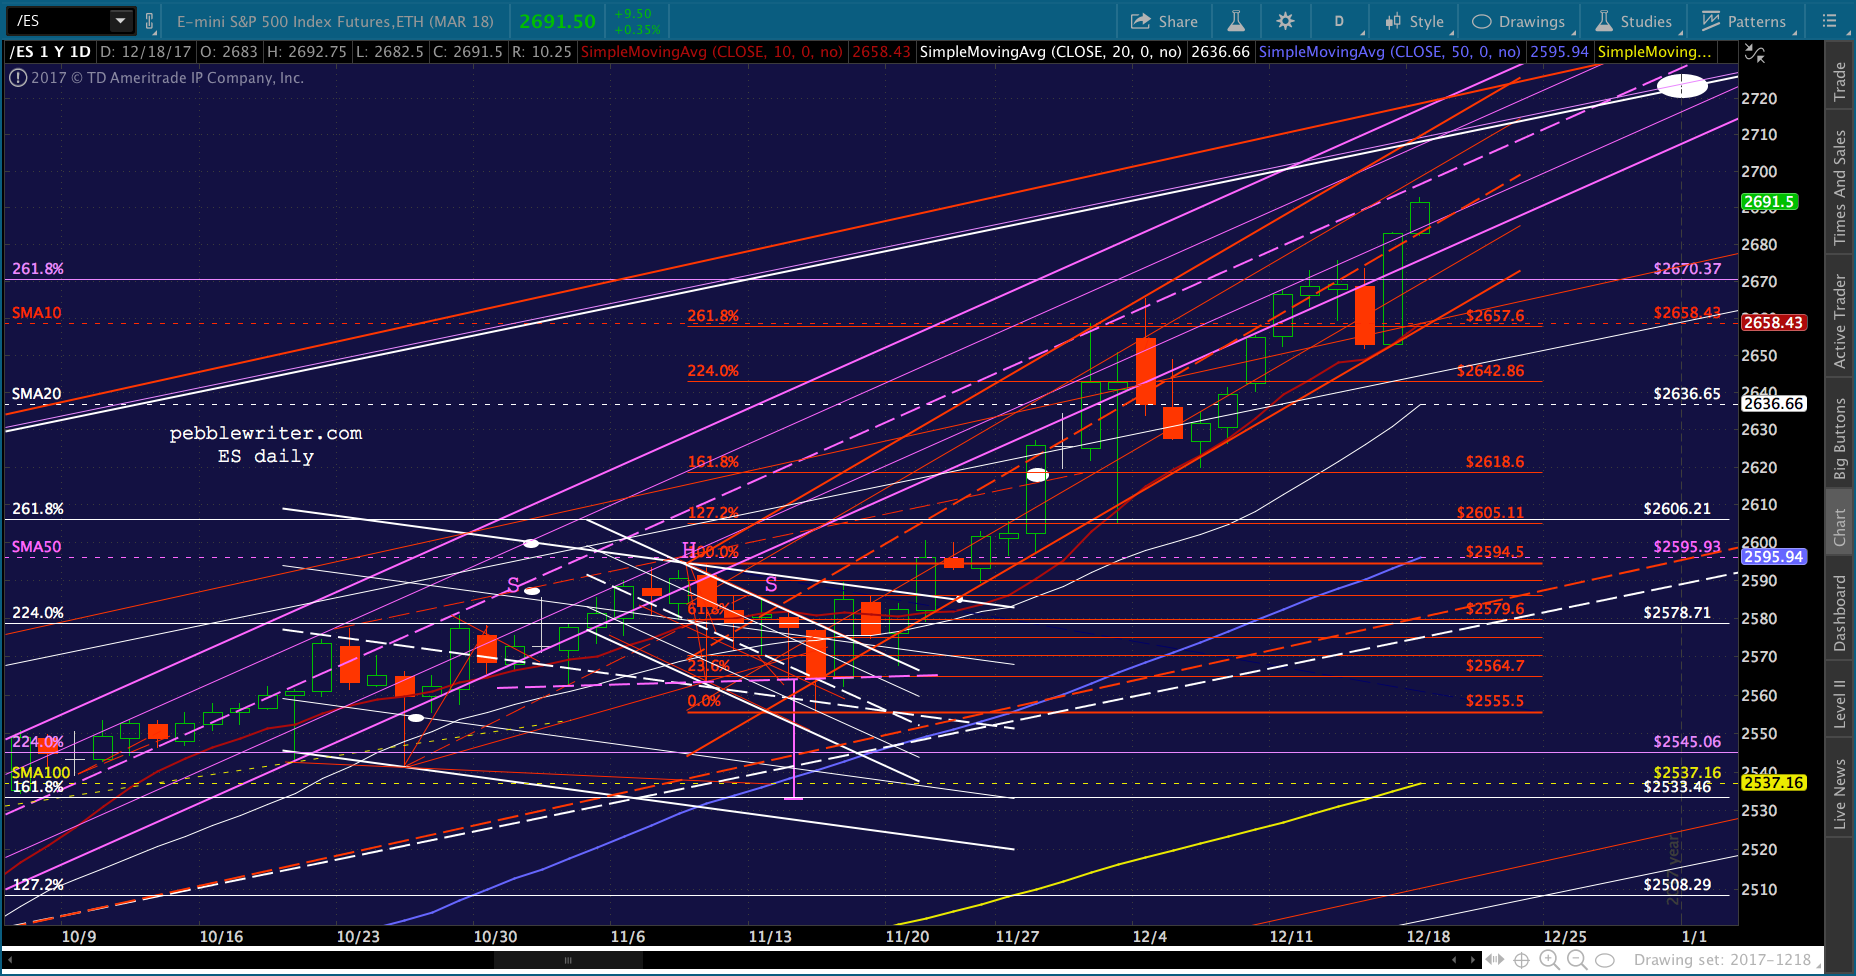Click the SimpleMovingAvg 10 study label
This screenshot has width=1856, height=976.
click(x=712, y=52)
